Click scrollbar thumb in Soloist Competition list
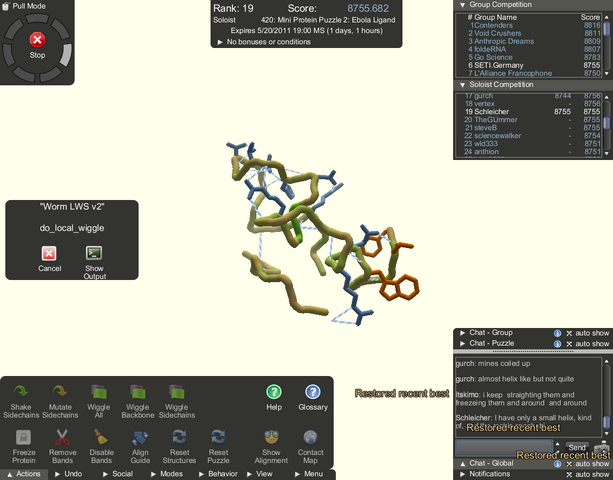The image size is (613, 480). pyautogui.click(x=607, y=123)
